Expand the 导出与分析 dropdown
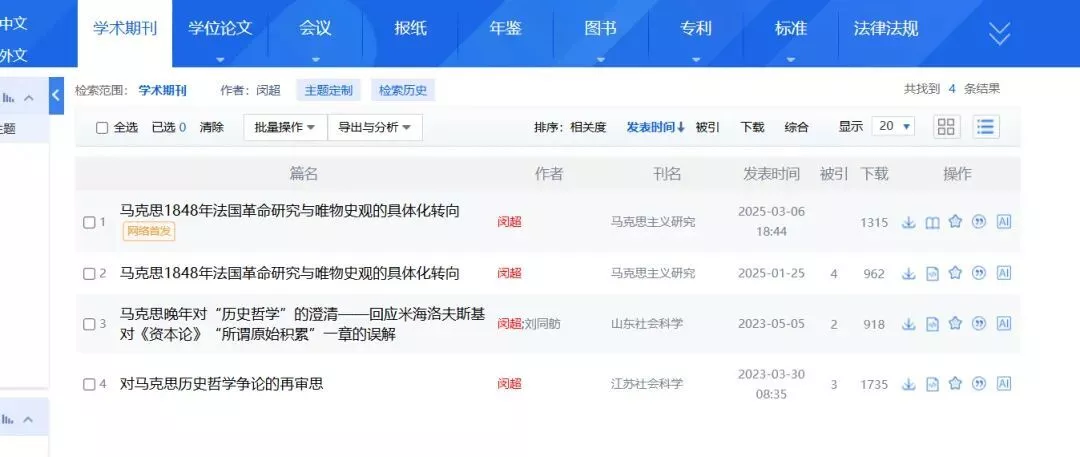This screenshot has height=457, width=1080. 375,127
